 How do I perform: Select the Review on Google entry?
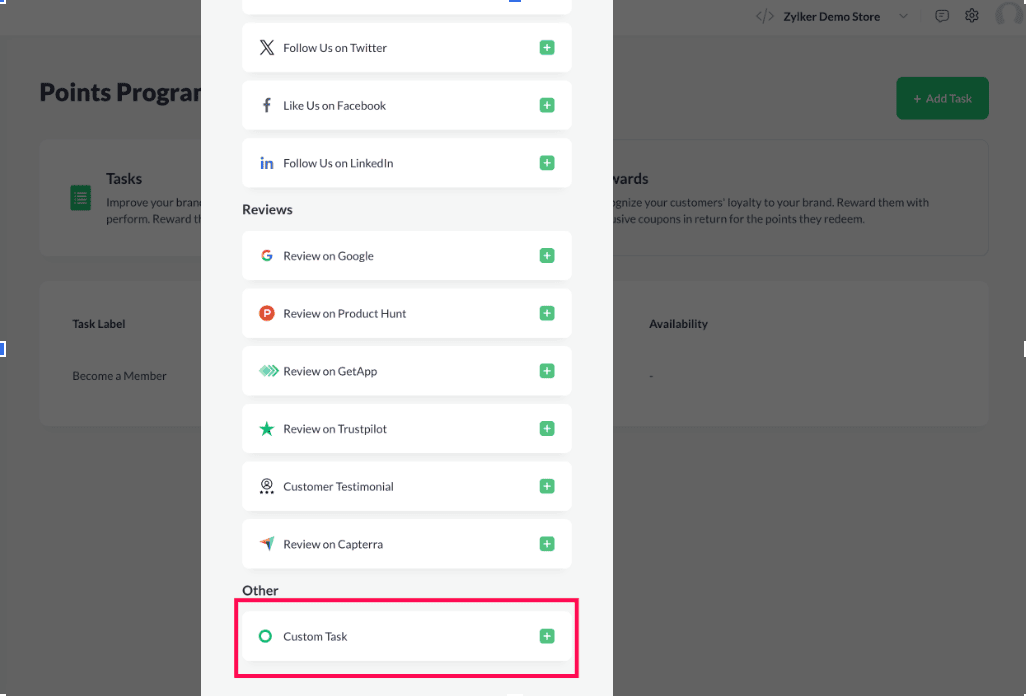pyautogui.click(x=328, y=256)
